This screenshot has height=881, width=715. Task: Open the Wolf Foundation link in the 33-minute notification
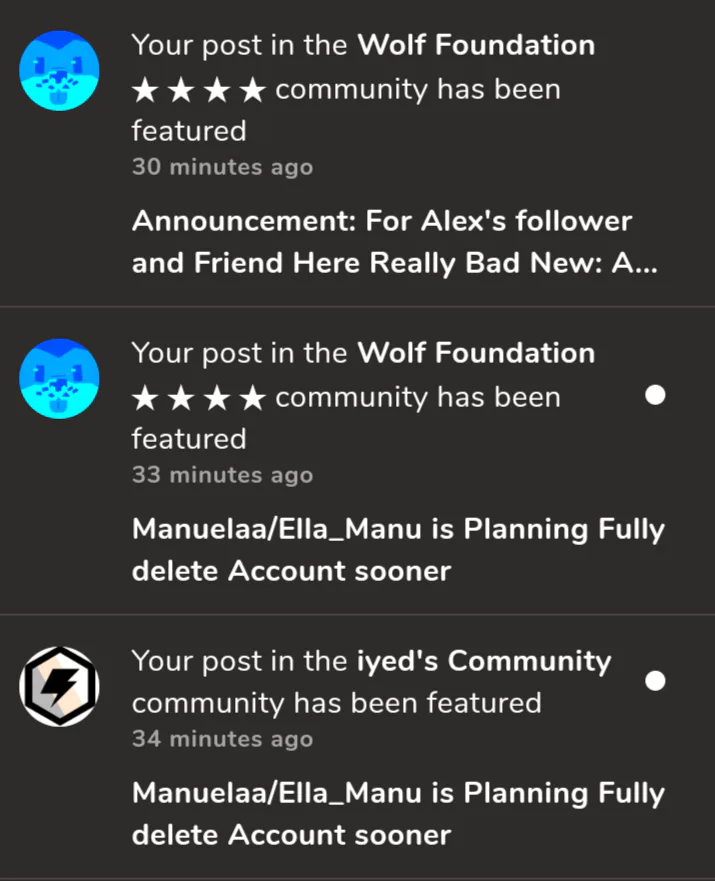click(x=476, y=353)
